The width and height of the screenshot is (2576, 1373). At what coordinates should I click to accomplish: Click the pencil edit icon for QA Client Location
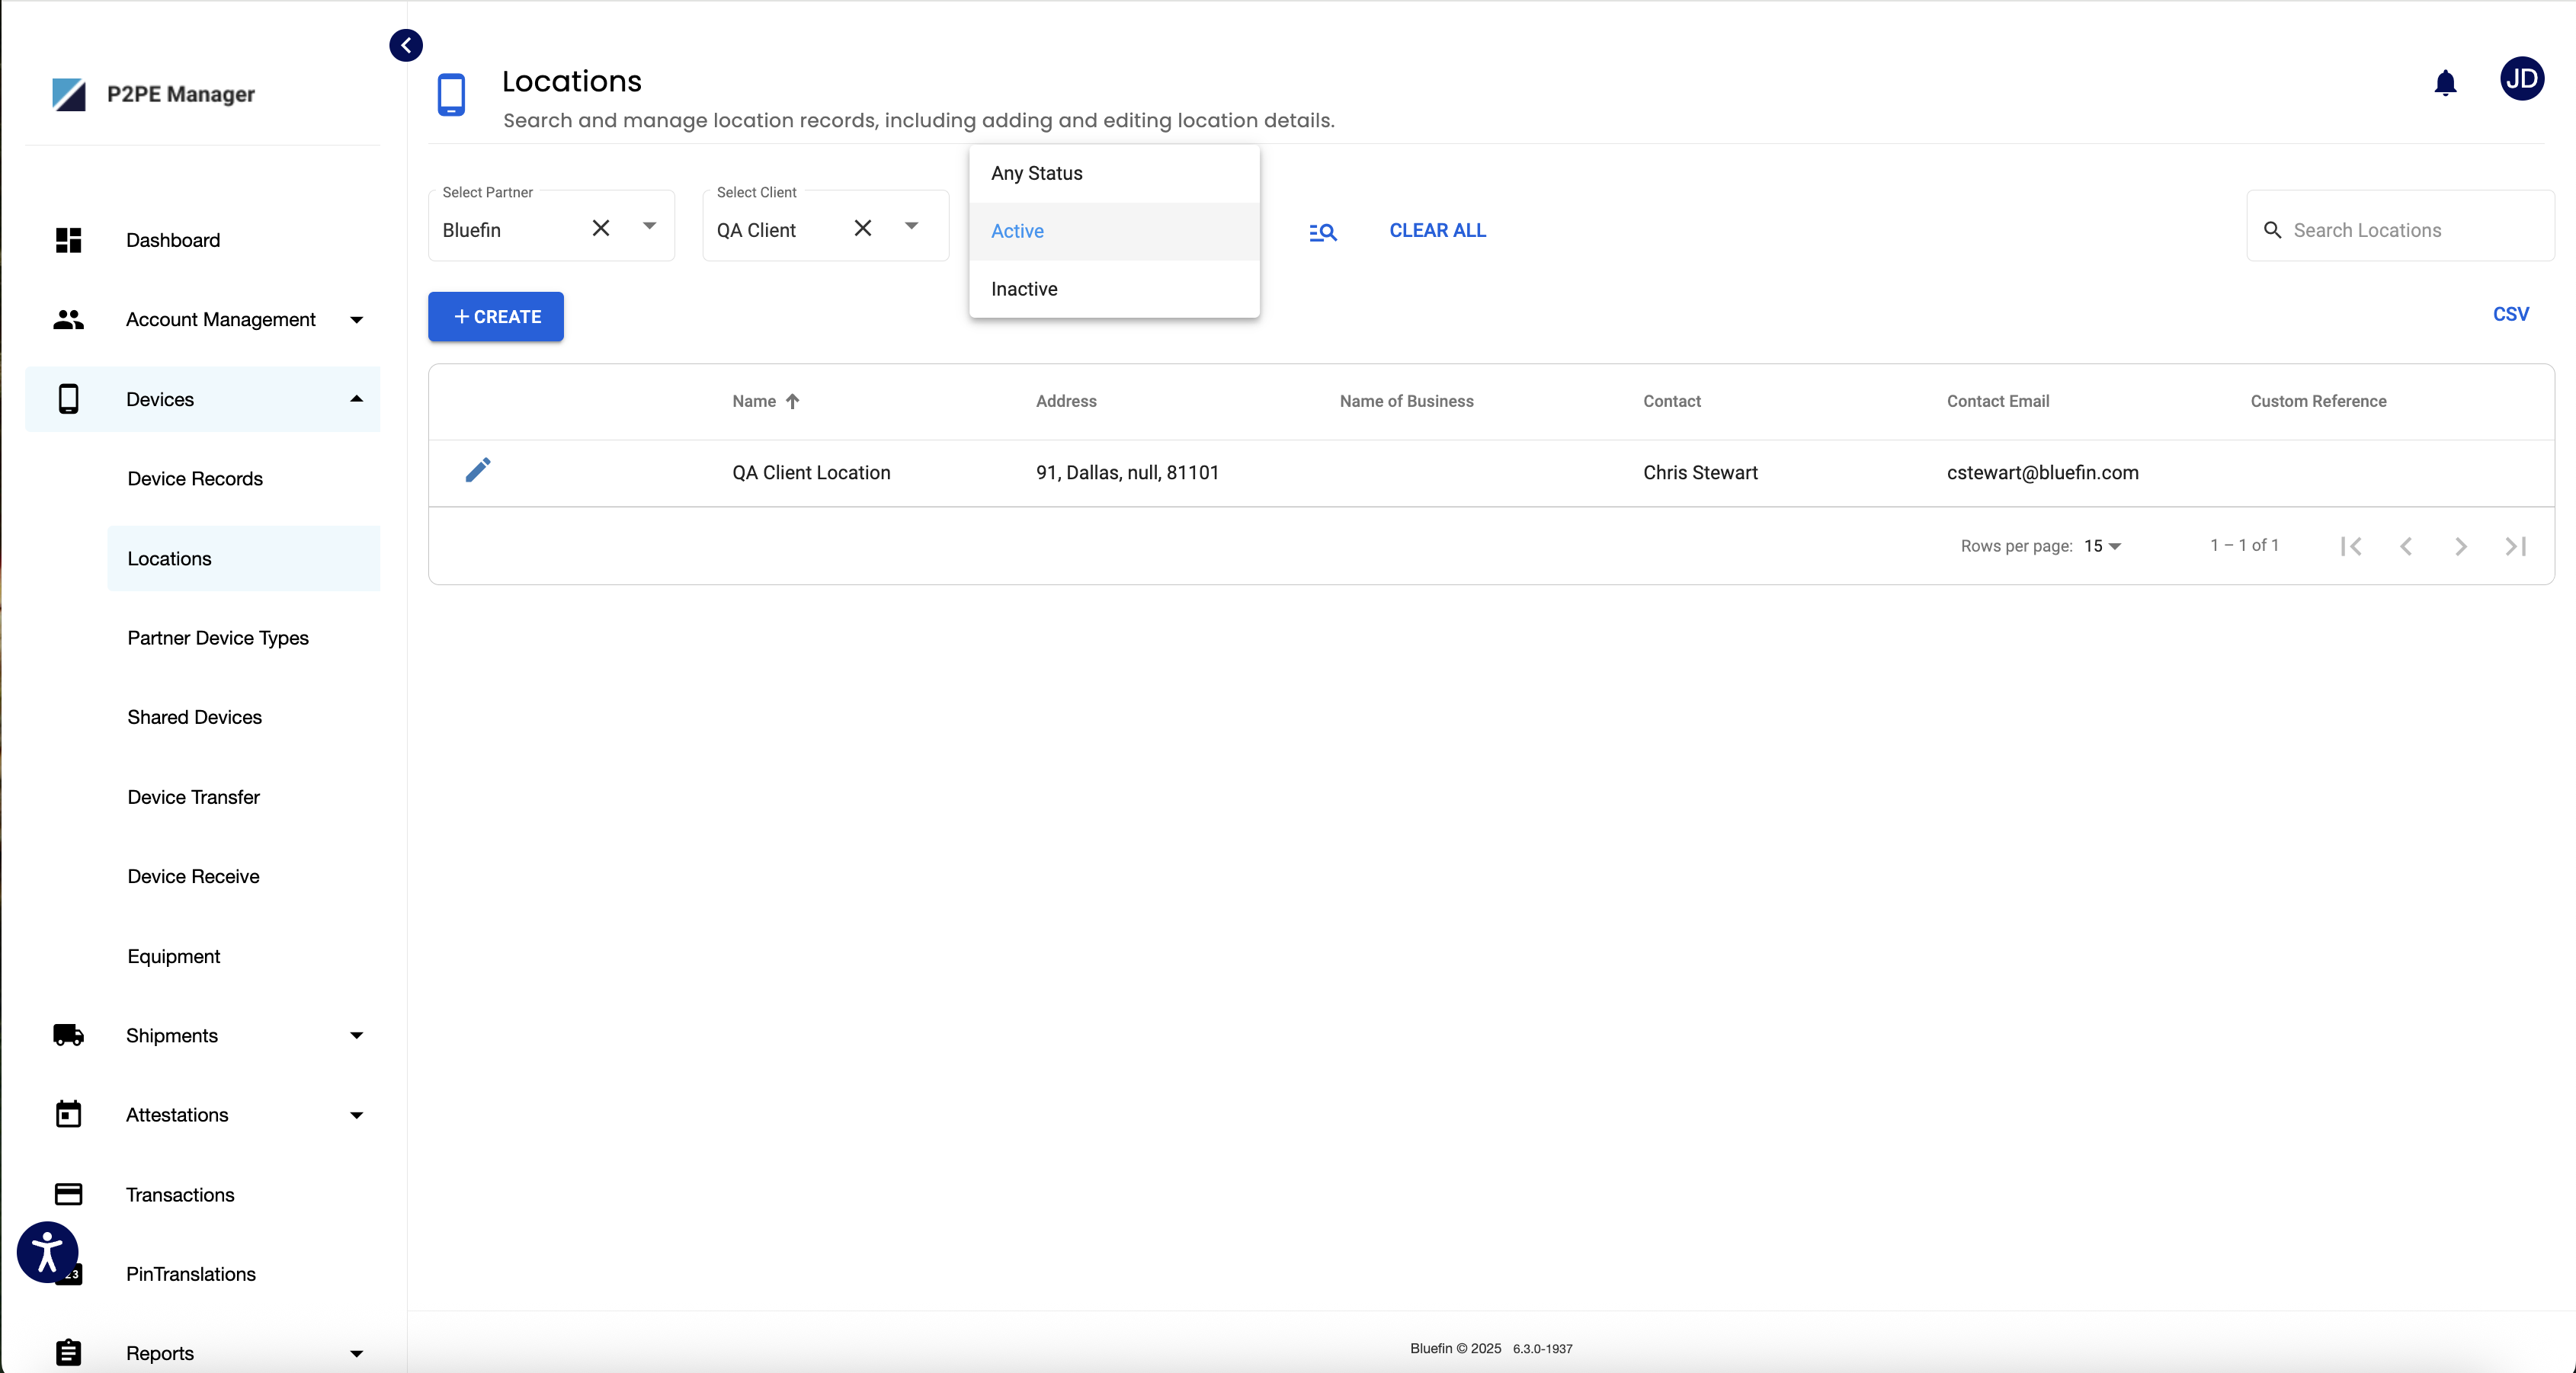point(478,470)
